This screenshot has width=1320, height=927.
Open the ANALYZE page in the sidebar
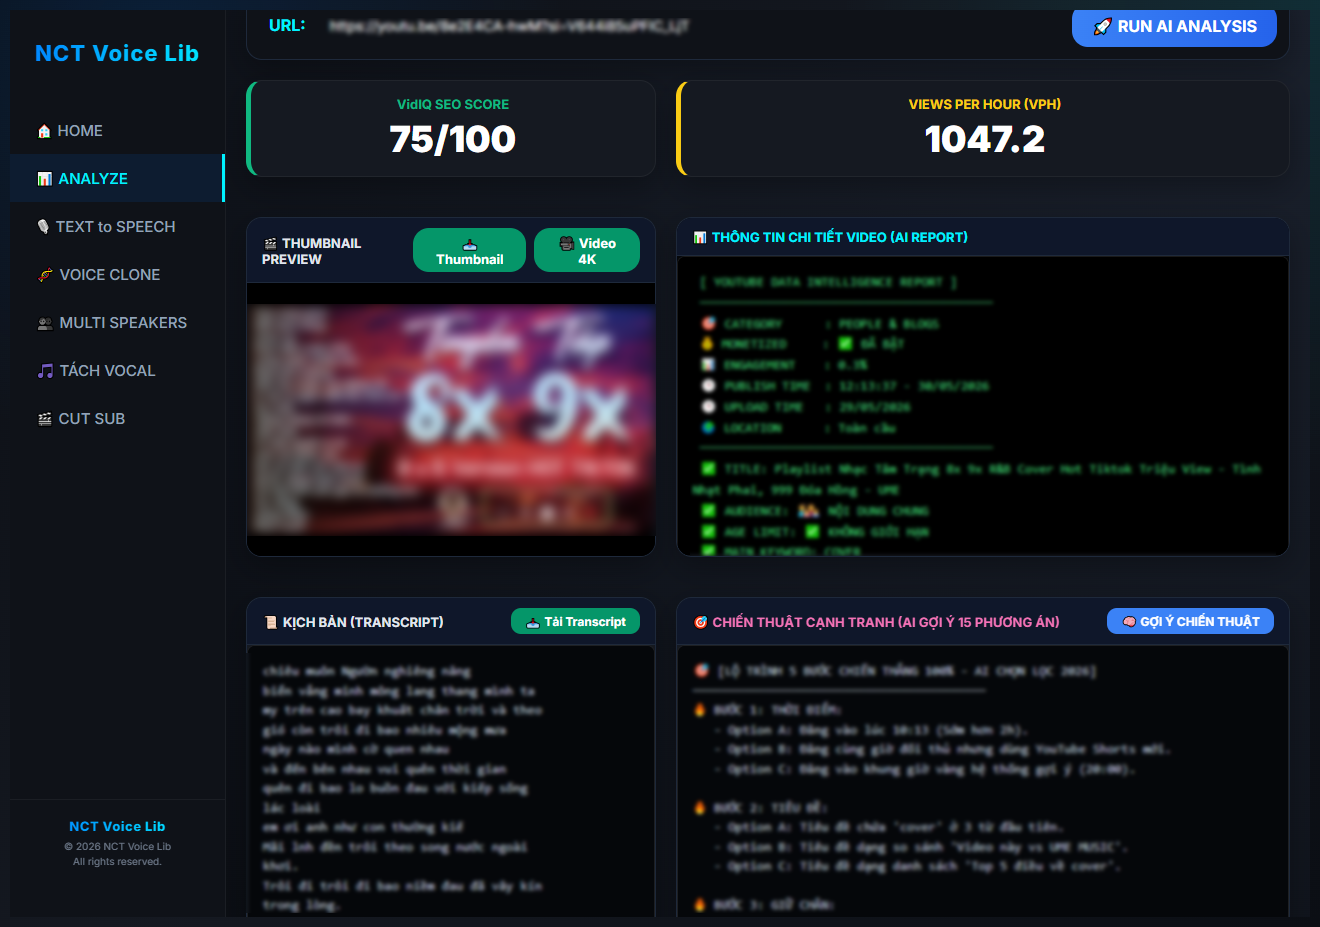pos(118,179)
